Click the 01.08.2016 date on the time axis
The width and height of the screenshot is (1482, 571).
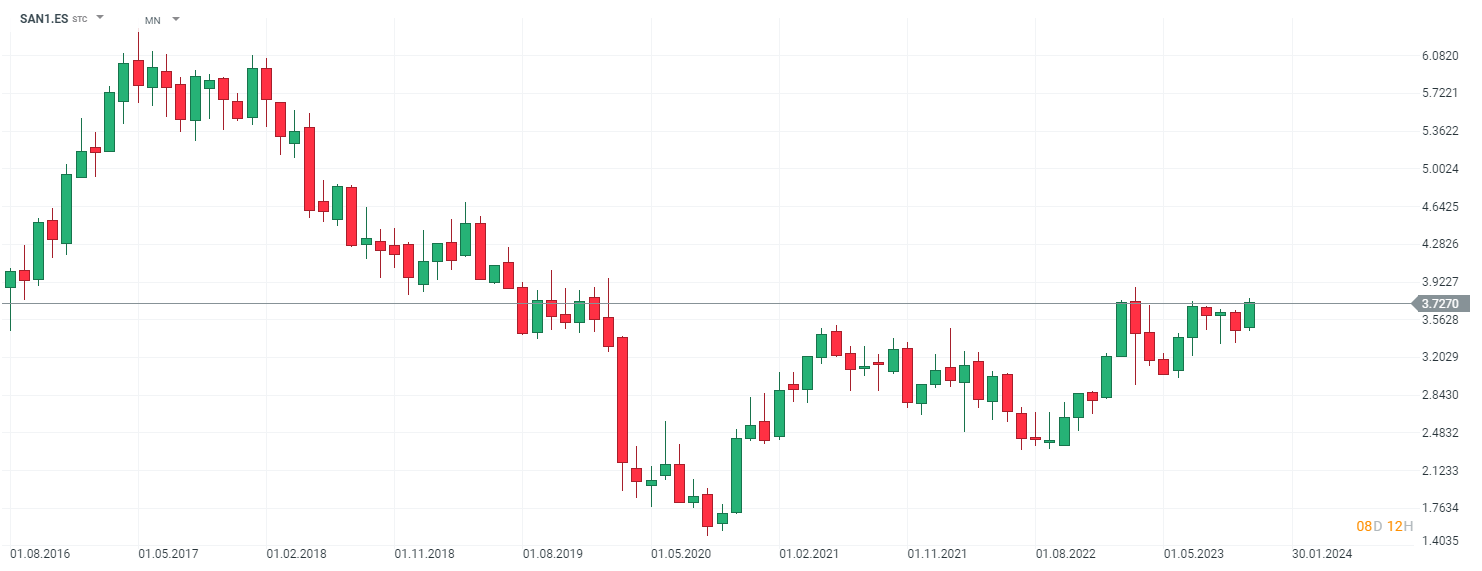tap(39, 552)
